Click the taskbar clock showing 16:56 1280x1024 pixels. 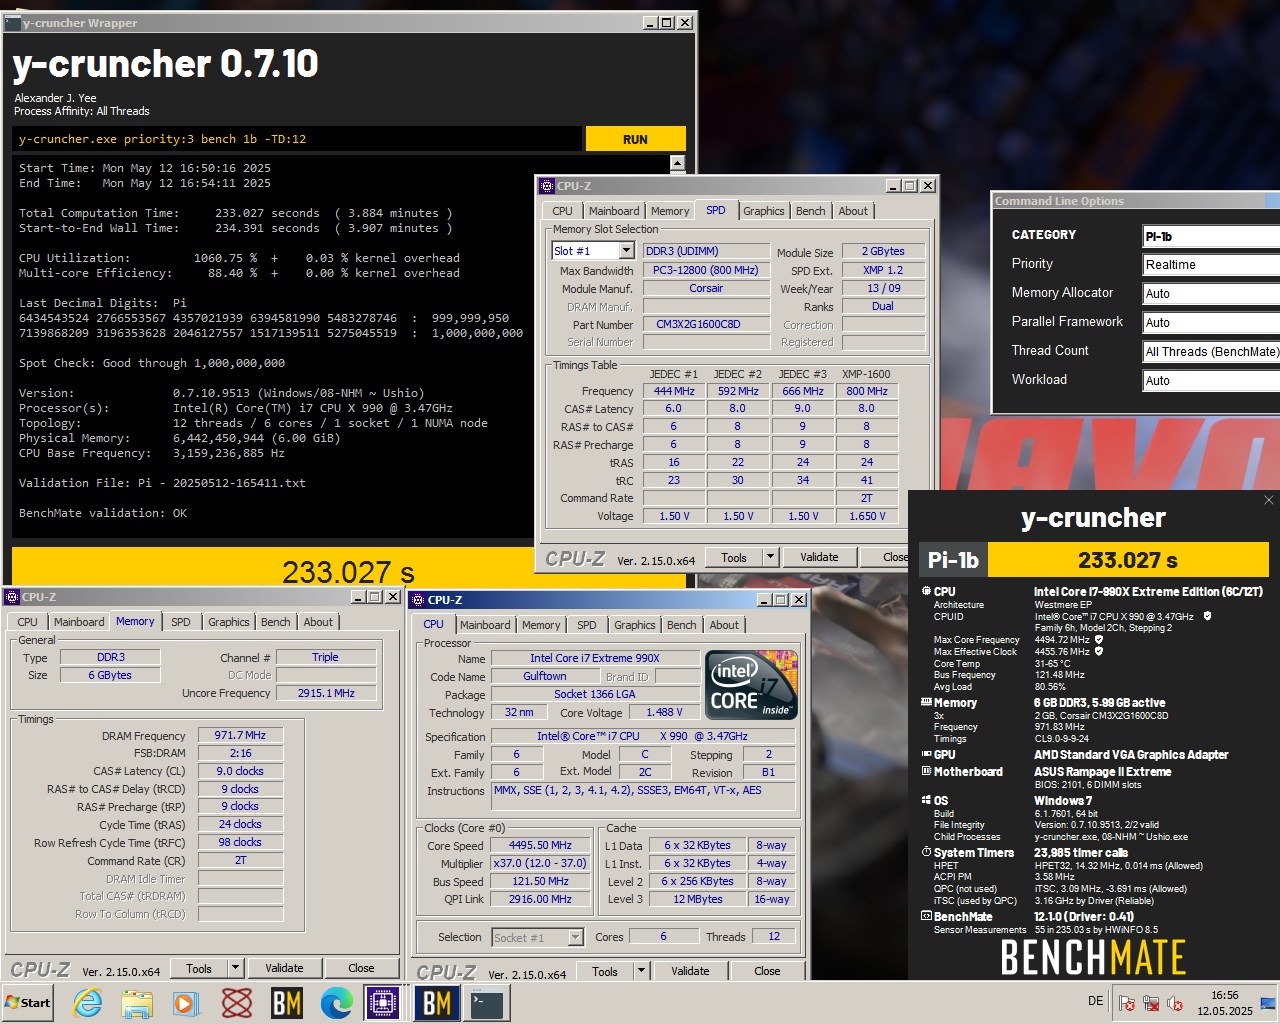[1225, 1003]
